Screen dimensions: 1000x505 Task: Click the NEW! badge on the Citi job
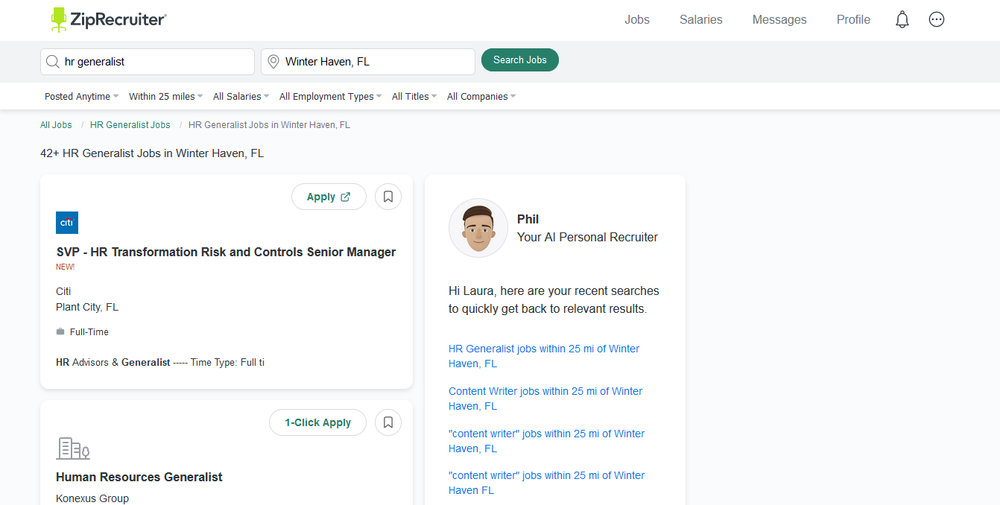click(x=65, y=267)
